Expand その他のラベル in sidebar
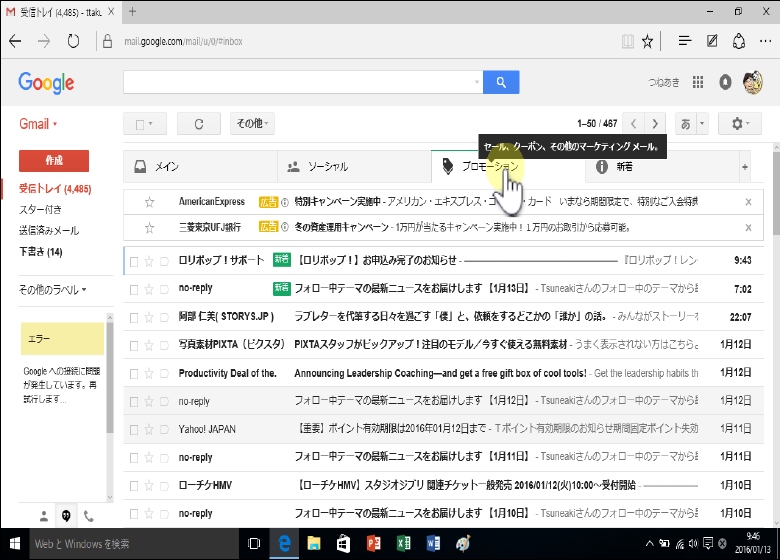The height and width of the screenshot is (560, 780). [x=52, y=290]
